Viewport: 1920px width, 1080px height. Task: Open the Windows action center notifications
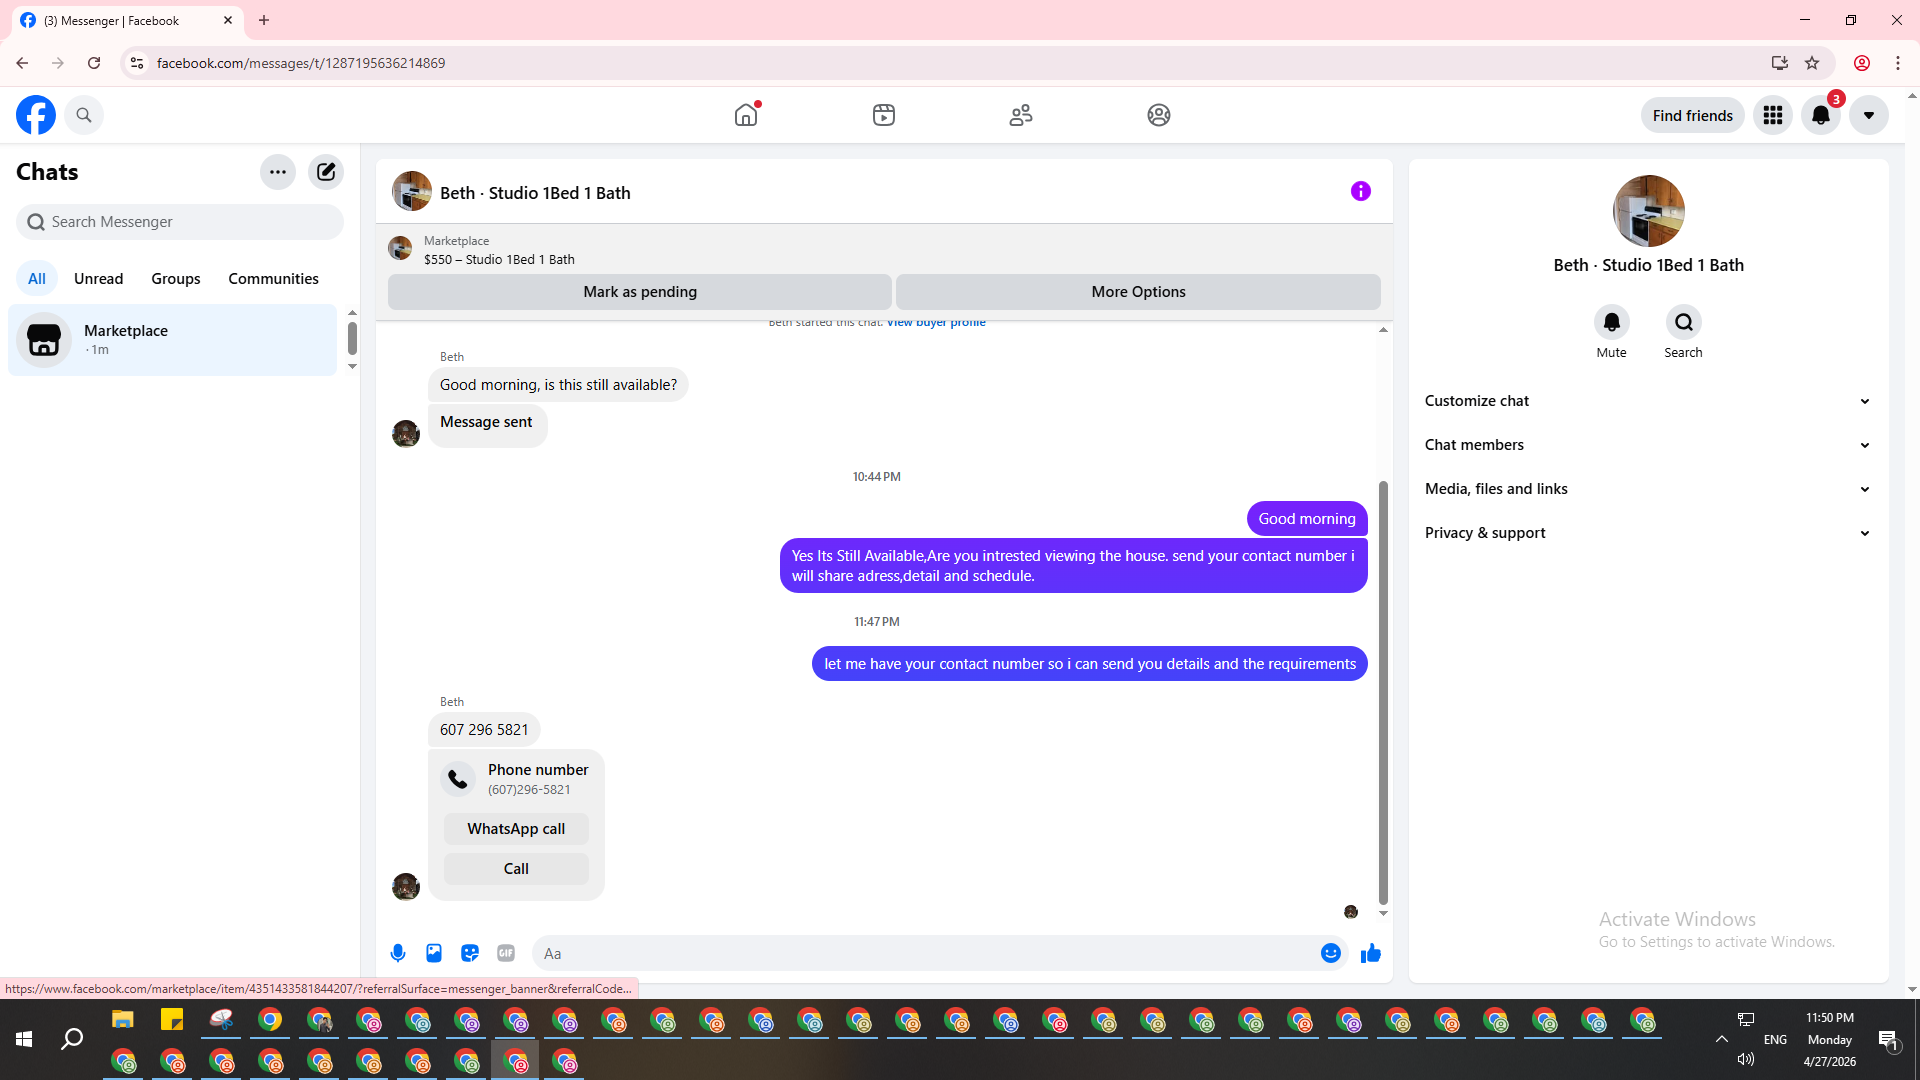click(x=1888, y=1040)
